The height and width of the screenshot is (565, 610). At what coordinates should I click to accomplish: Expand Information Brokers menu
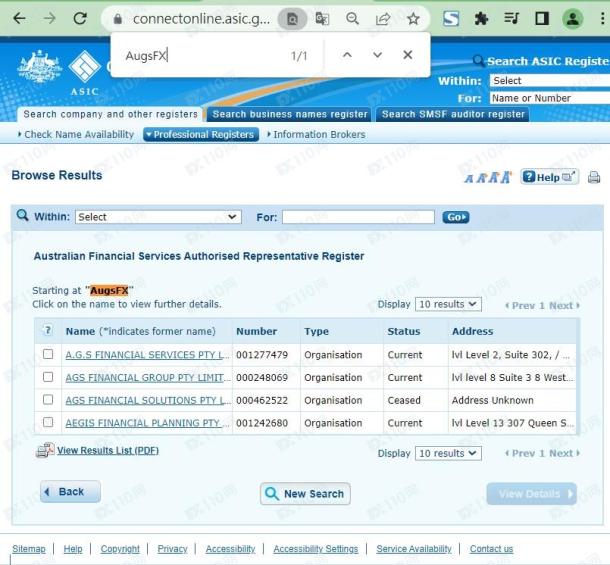[316, 135]
